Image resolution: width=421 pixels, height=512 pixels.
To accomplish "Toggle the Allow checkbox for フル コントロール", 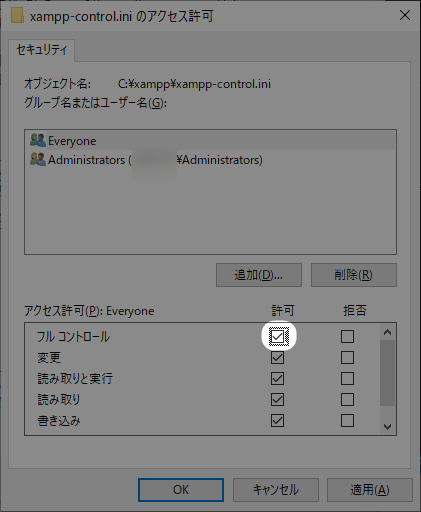I will [277, 336].
